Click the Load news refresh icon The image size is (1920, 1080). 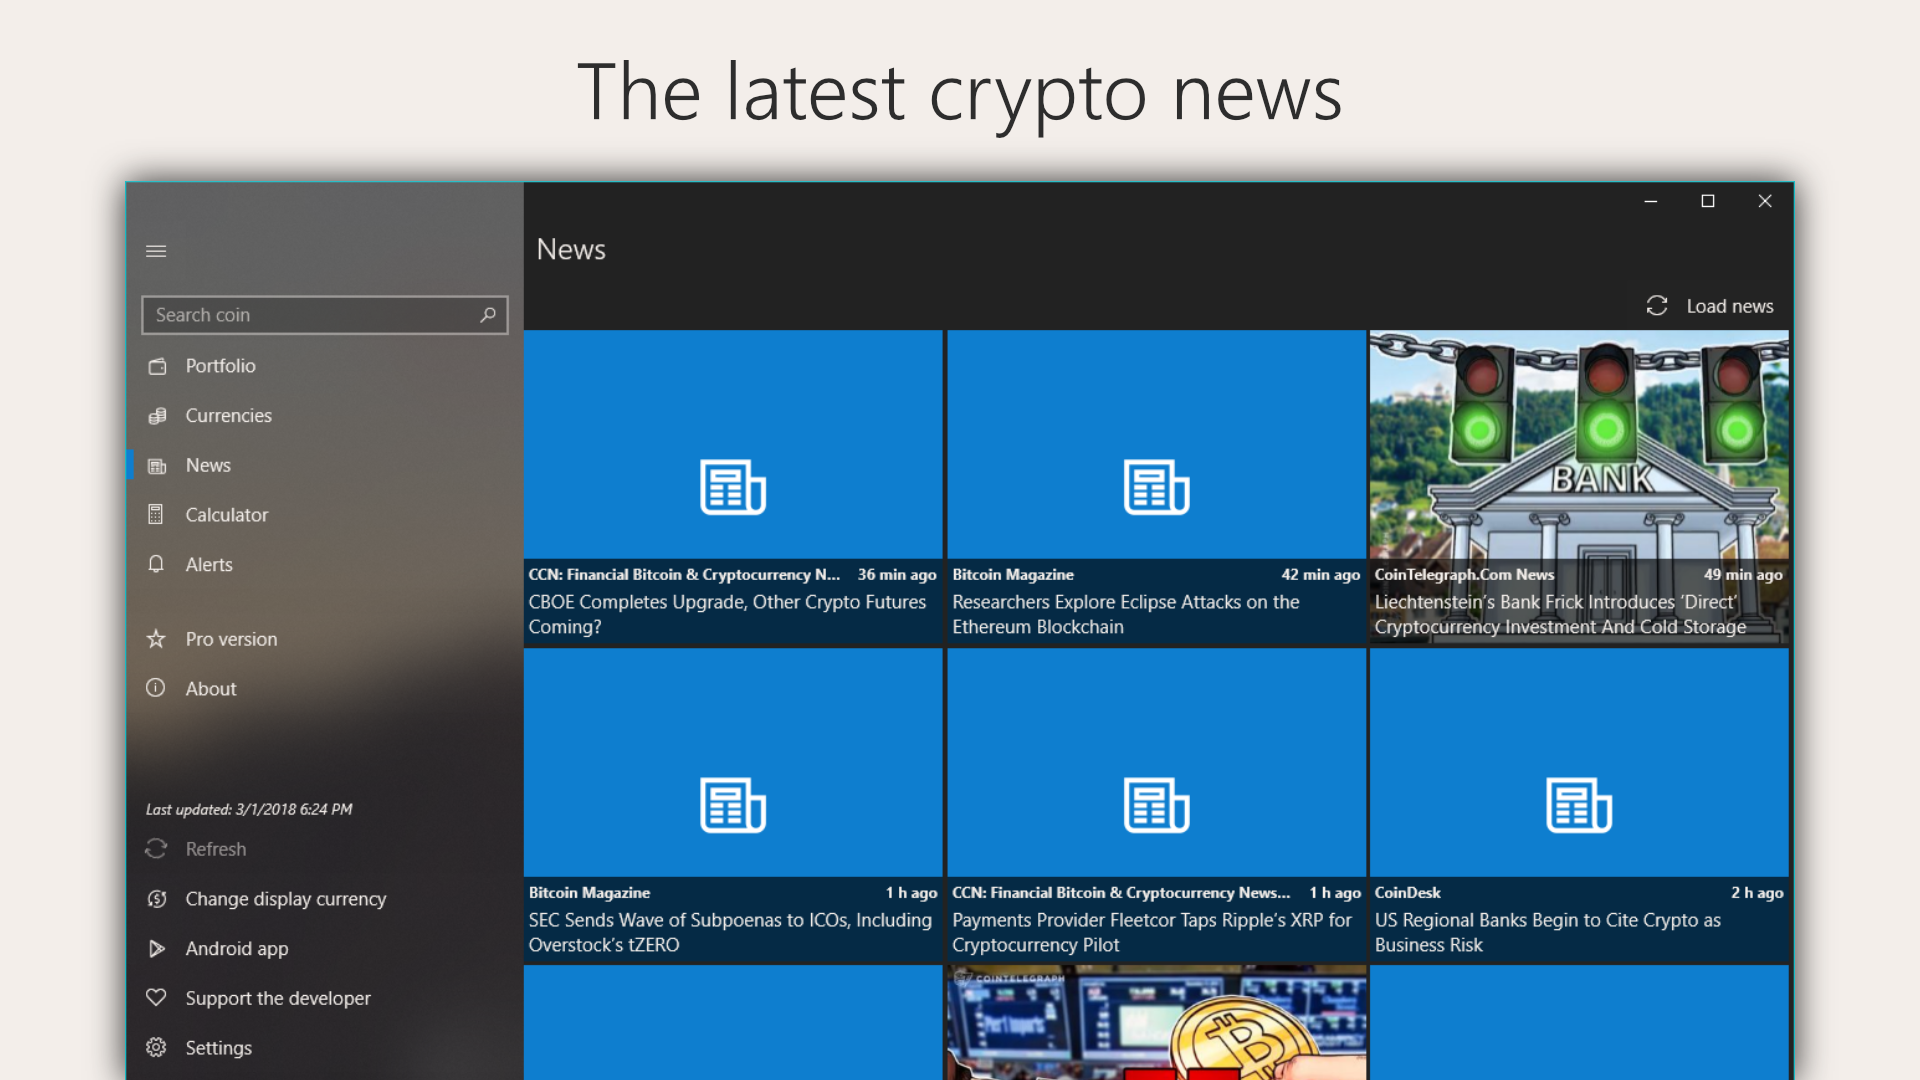coord(1657,306)
